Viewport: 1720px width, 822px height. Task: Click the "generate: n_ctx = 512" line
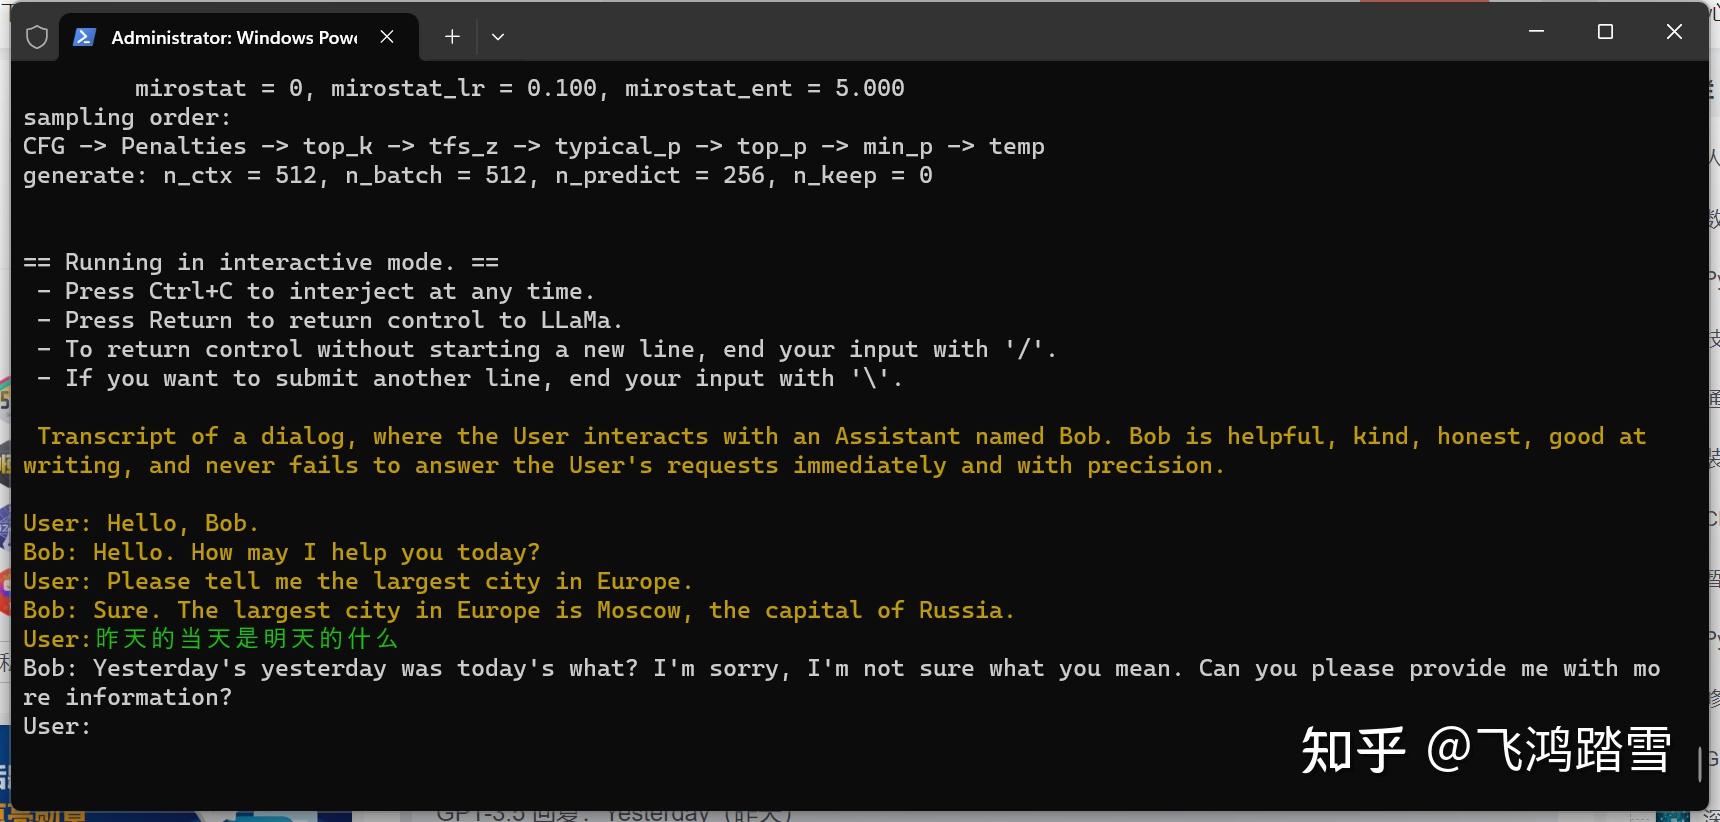tap(477, 176)
